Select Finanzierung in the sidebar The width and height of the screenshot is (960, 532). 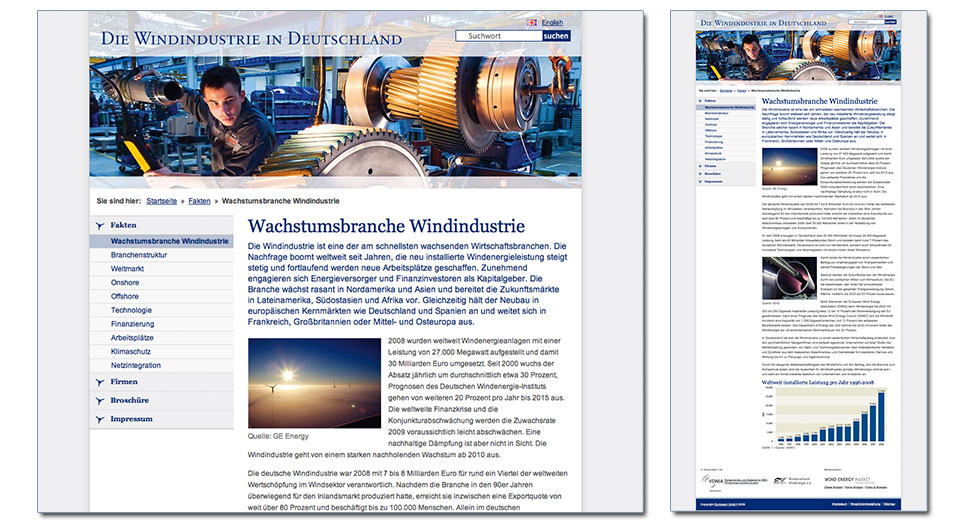pyautogui.click(x=132, y=324)
